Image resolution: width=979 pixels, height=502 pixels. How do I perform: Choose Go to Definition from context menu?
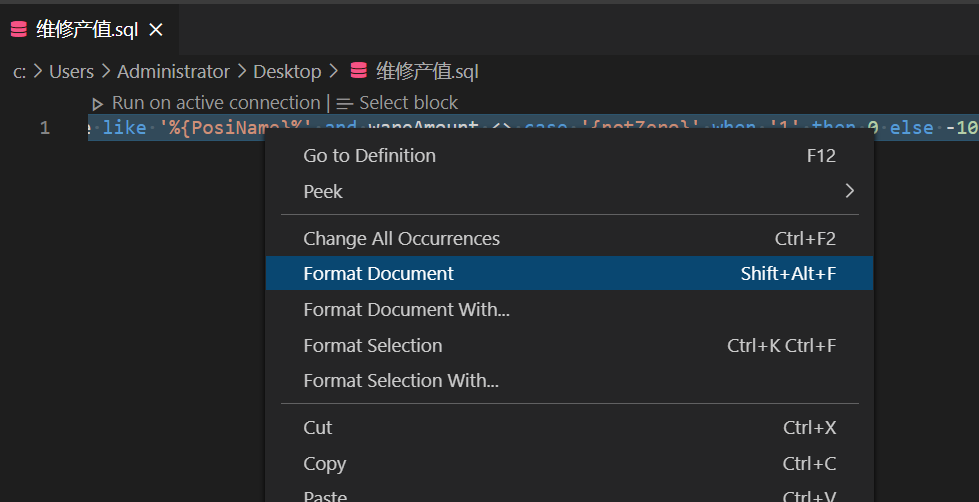(569, 155)
